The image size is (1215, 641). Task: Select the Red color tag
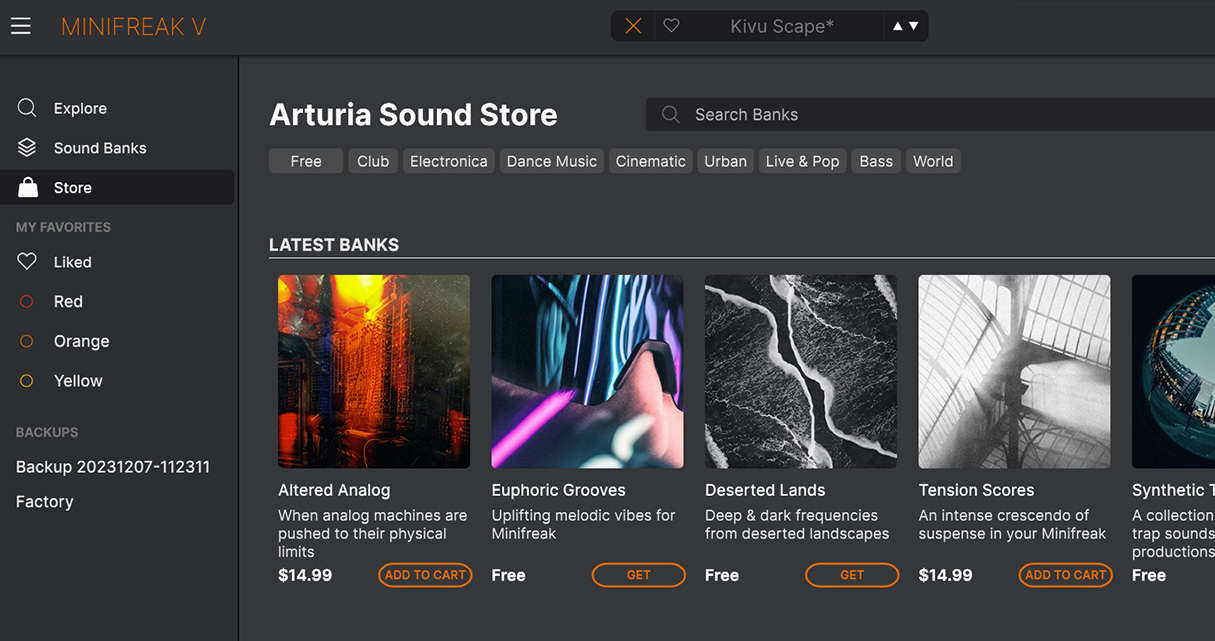point(68,301)
